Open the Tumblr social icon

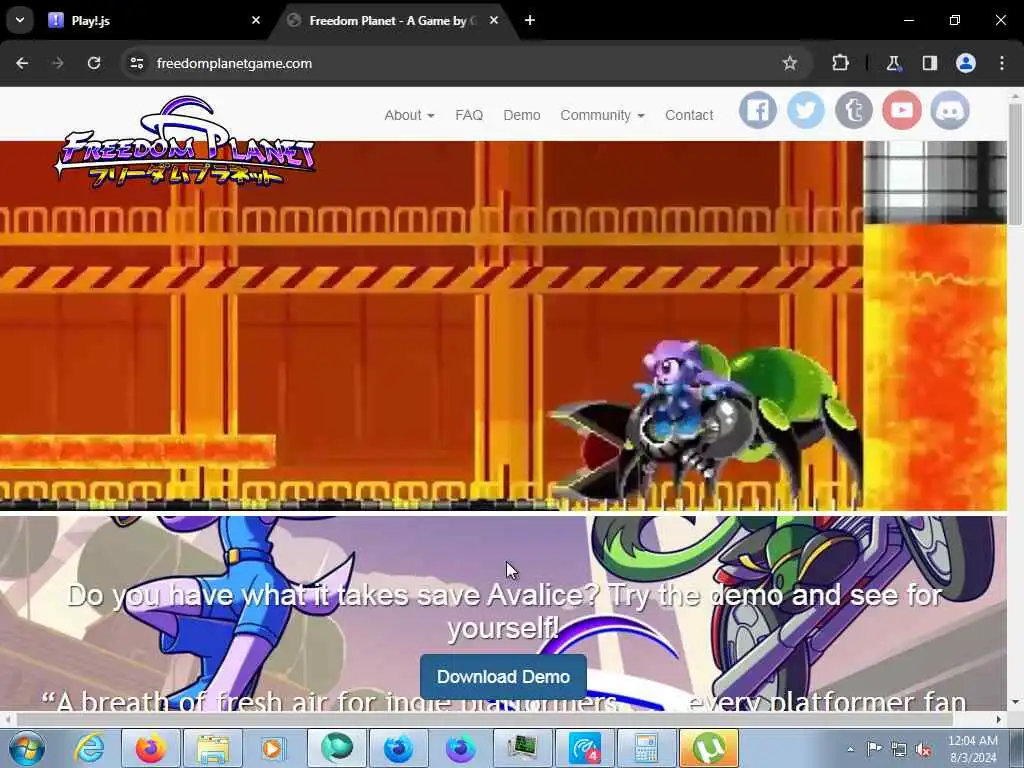pos(854,110)
